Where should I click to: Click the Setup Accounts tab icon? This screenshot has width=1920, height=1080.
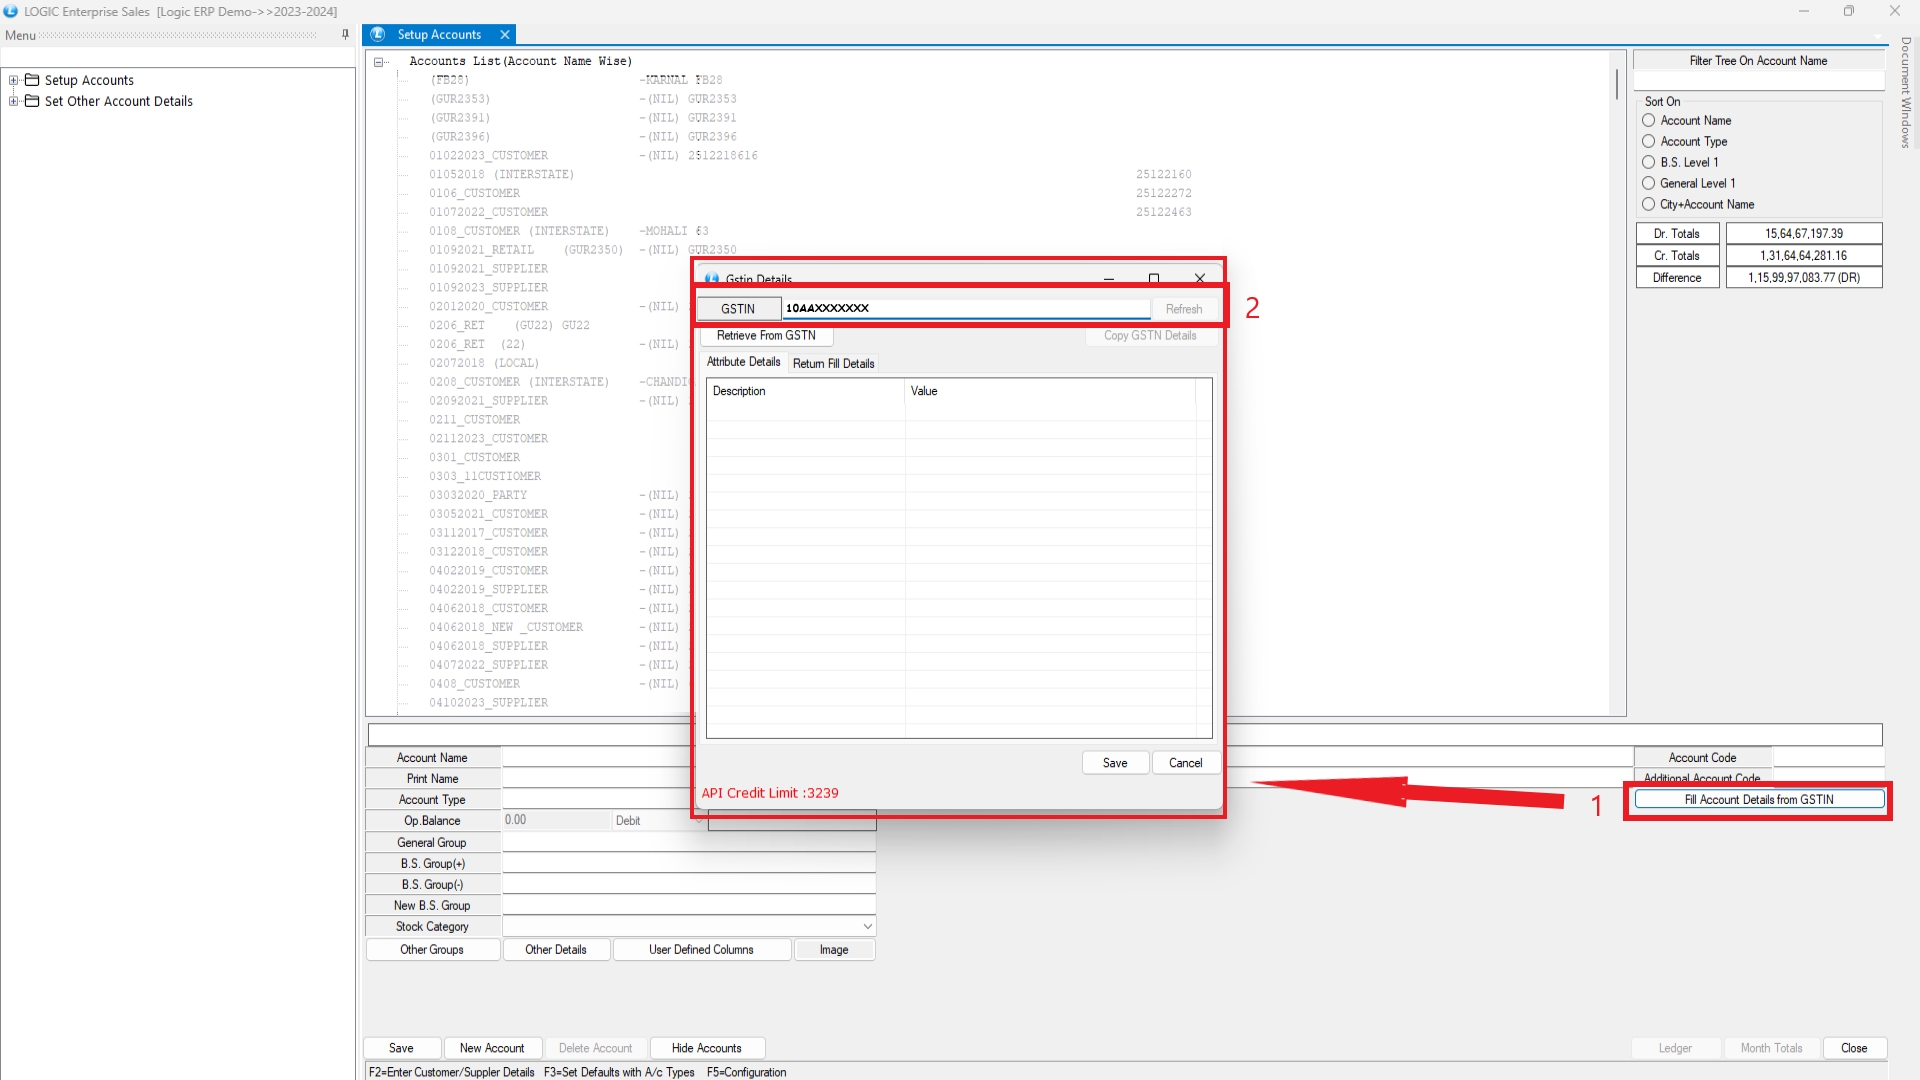pyautogui.click(x=378, y=35)
